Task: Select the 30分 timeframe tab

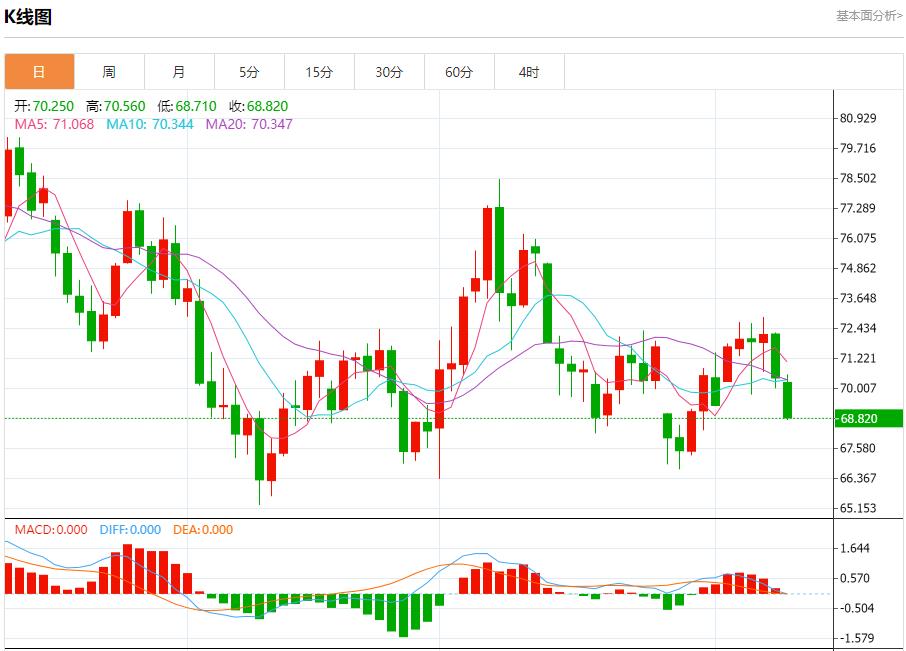Action: click(389, 72)
